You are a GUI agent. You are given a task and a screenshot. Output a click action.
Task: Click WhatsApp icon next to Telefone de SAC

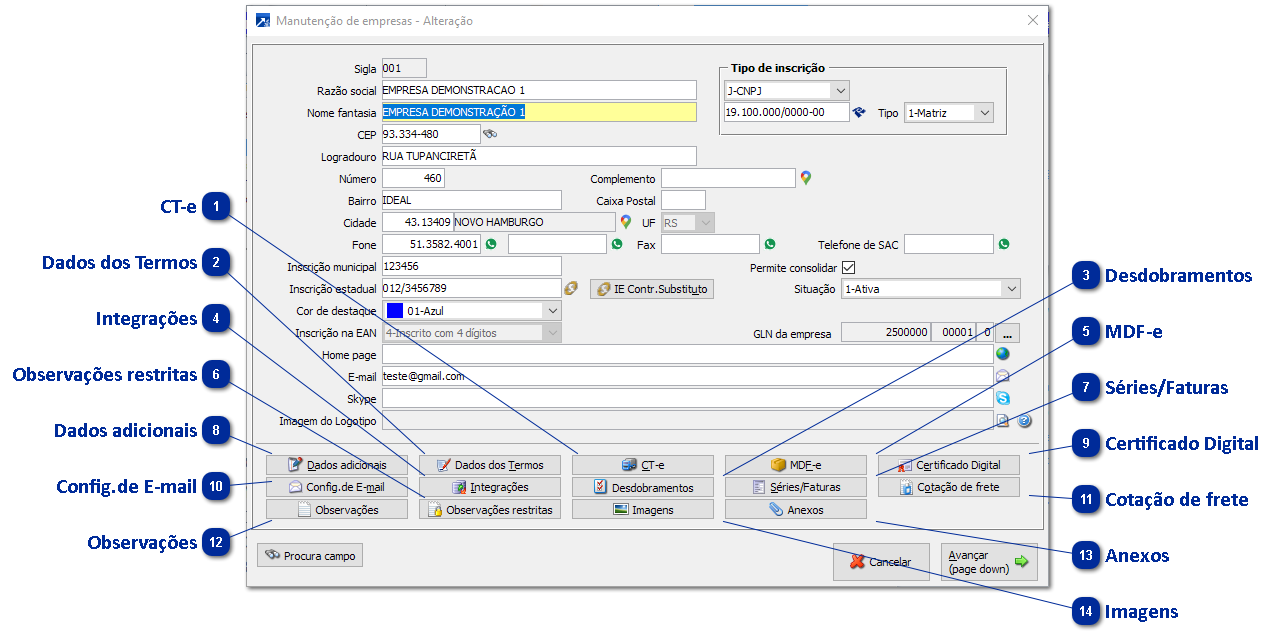pyautogui.click(x=1004, y=244)
